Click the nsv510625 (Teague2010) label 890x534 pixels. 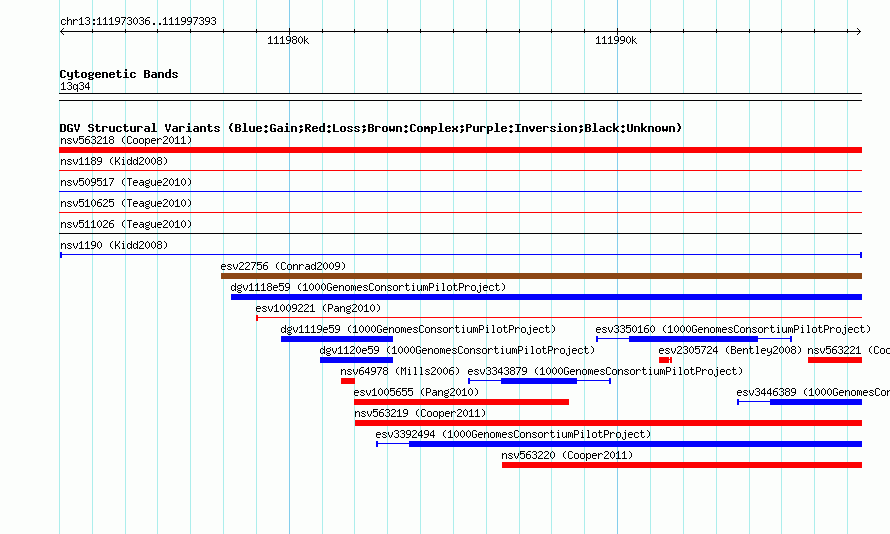coord(126,203)
